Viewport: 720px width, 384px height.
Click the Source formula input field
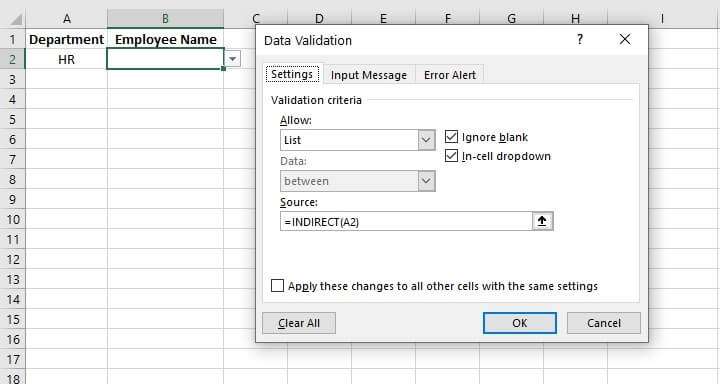(x=406, y=221)
